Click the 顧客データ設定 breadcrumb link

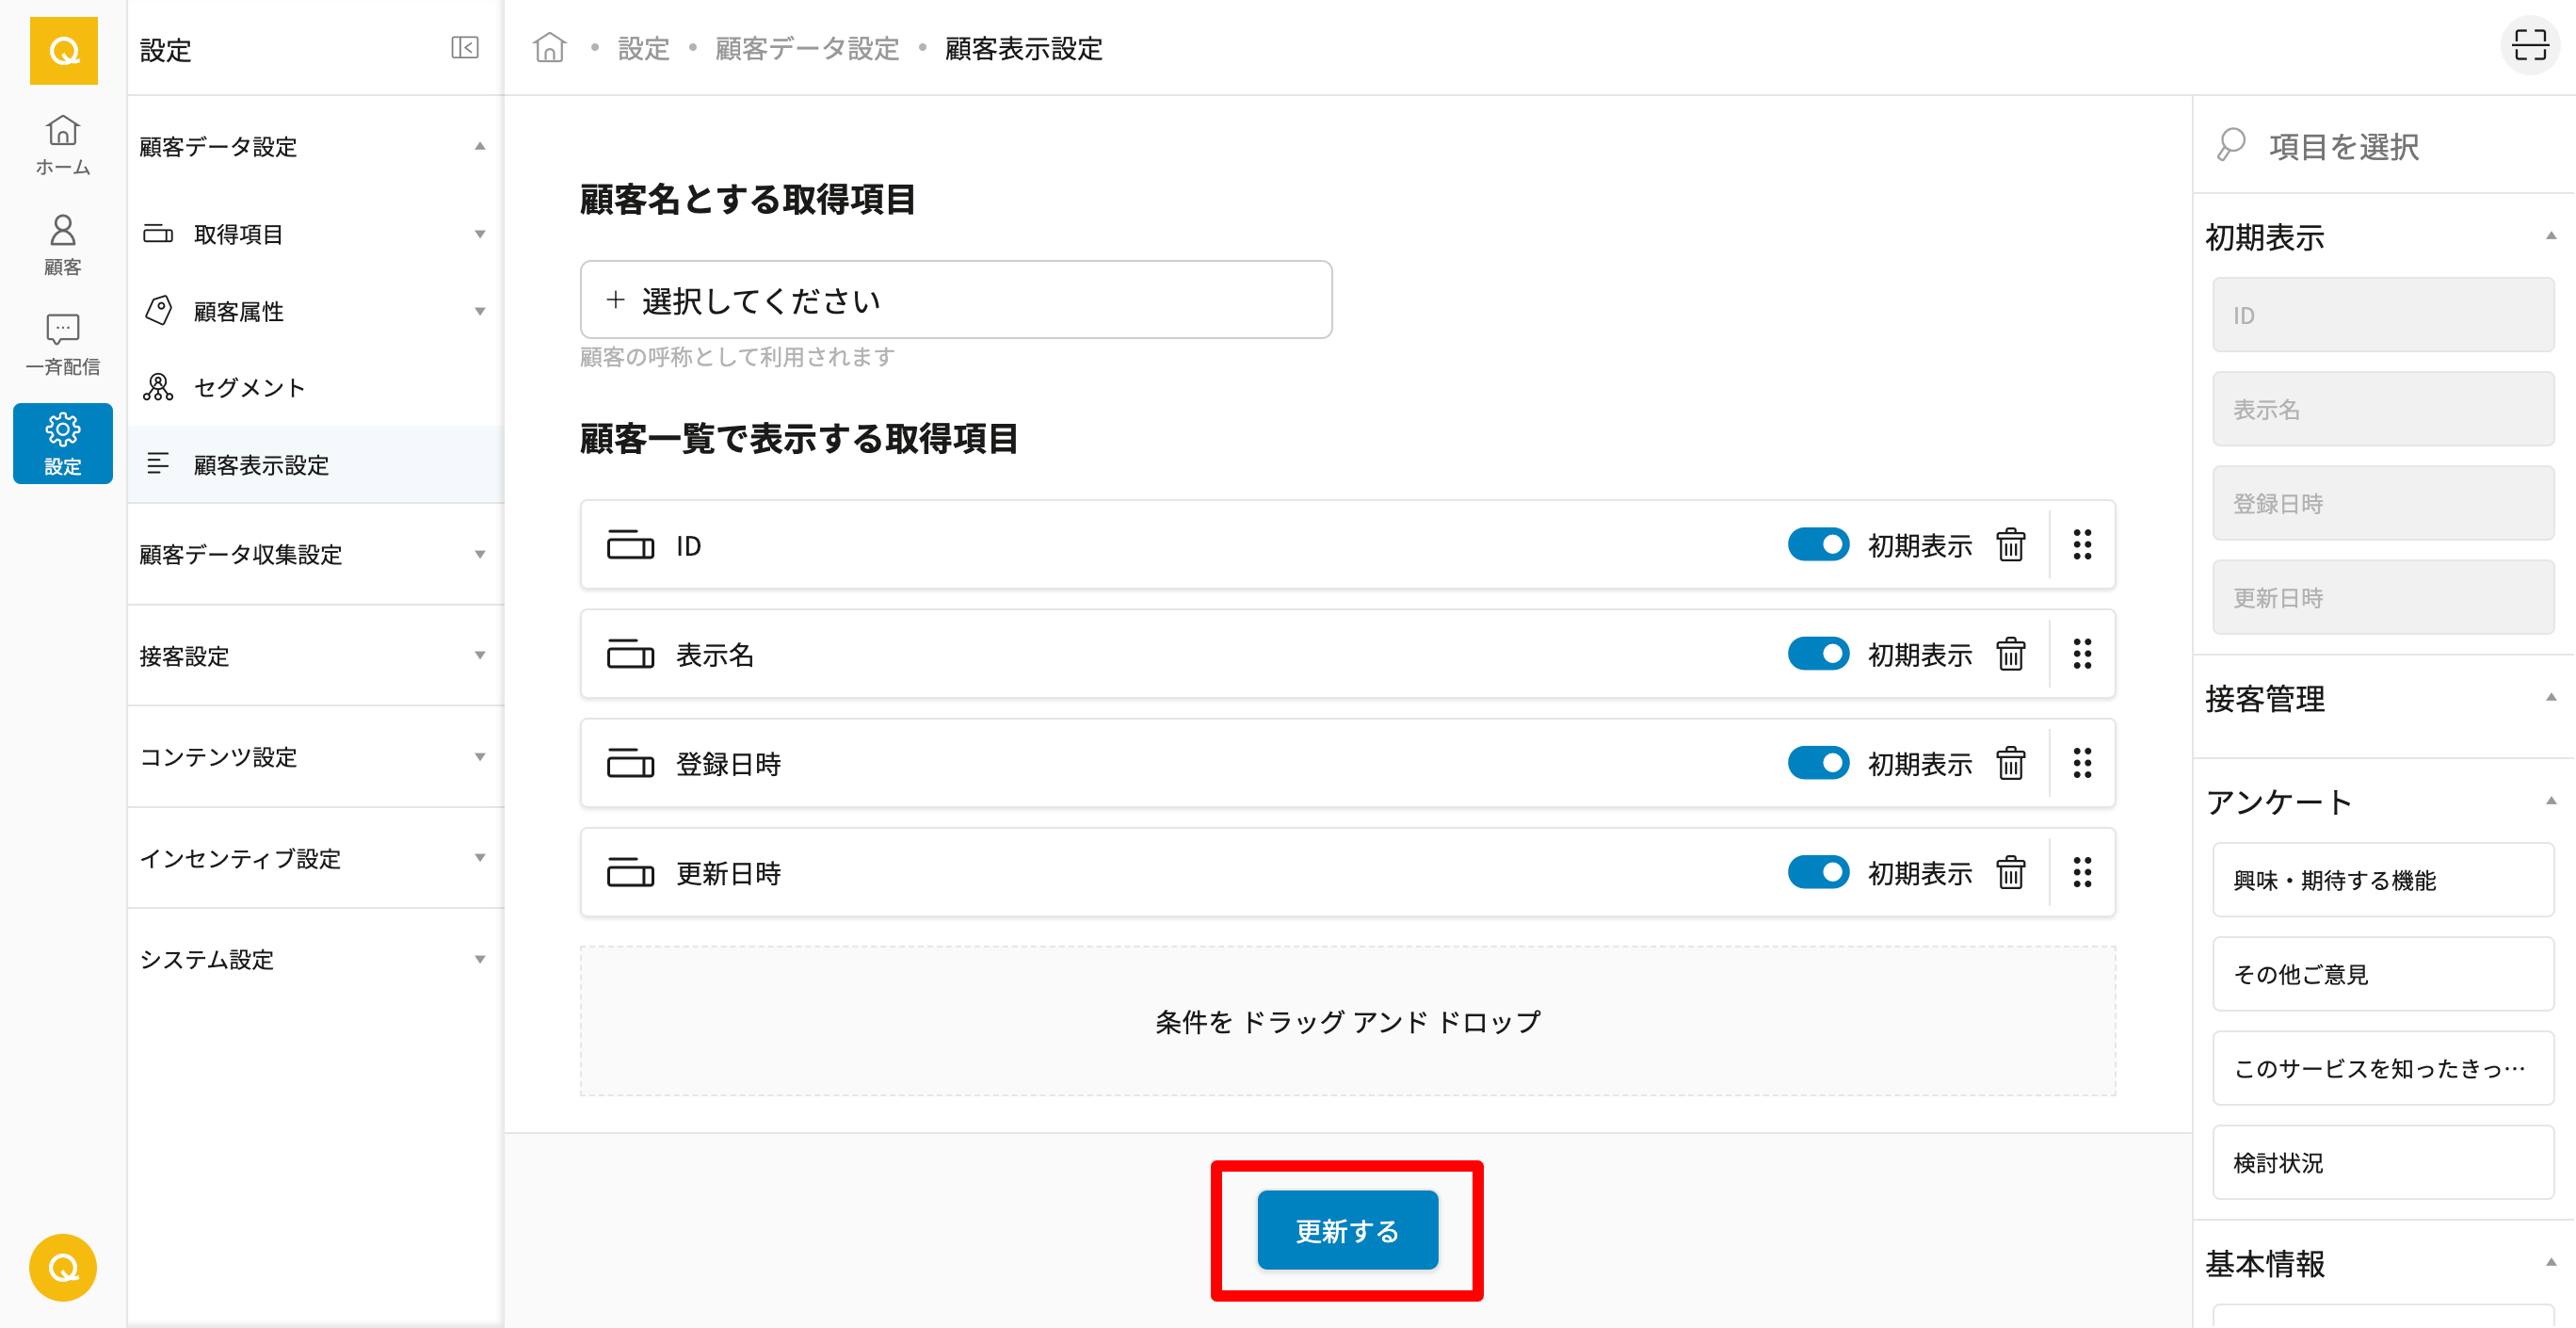(x=807, y=48)
